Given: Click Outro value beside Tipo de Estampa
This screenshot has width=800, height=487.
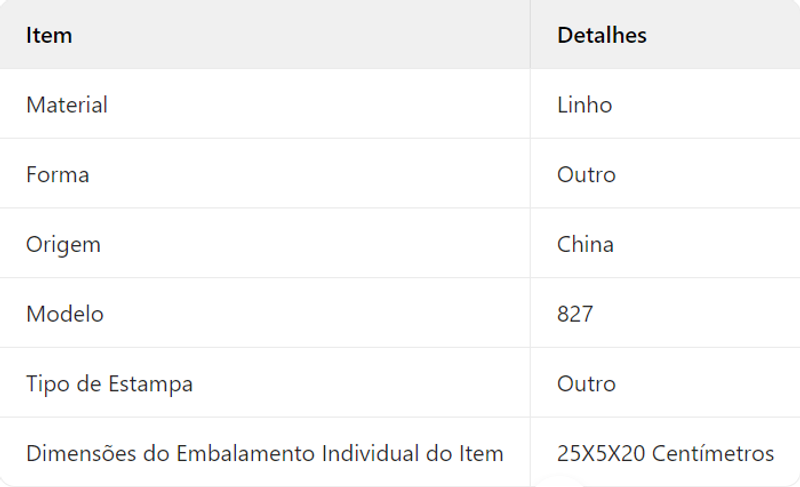Looking at the screenshot, I should coord(586,383).
